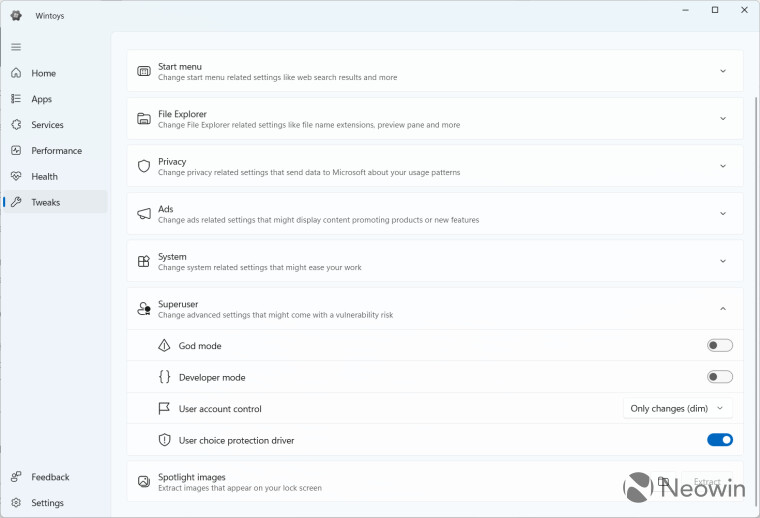Open the Apps page
The image size is (760, 518).
(55, 99)
